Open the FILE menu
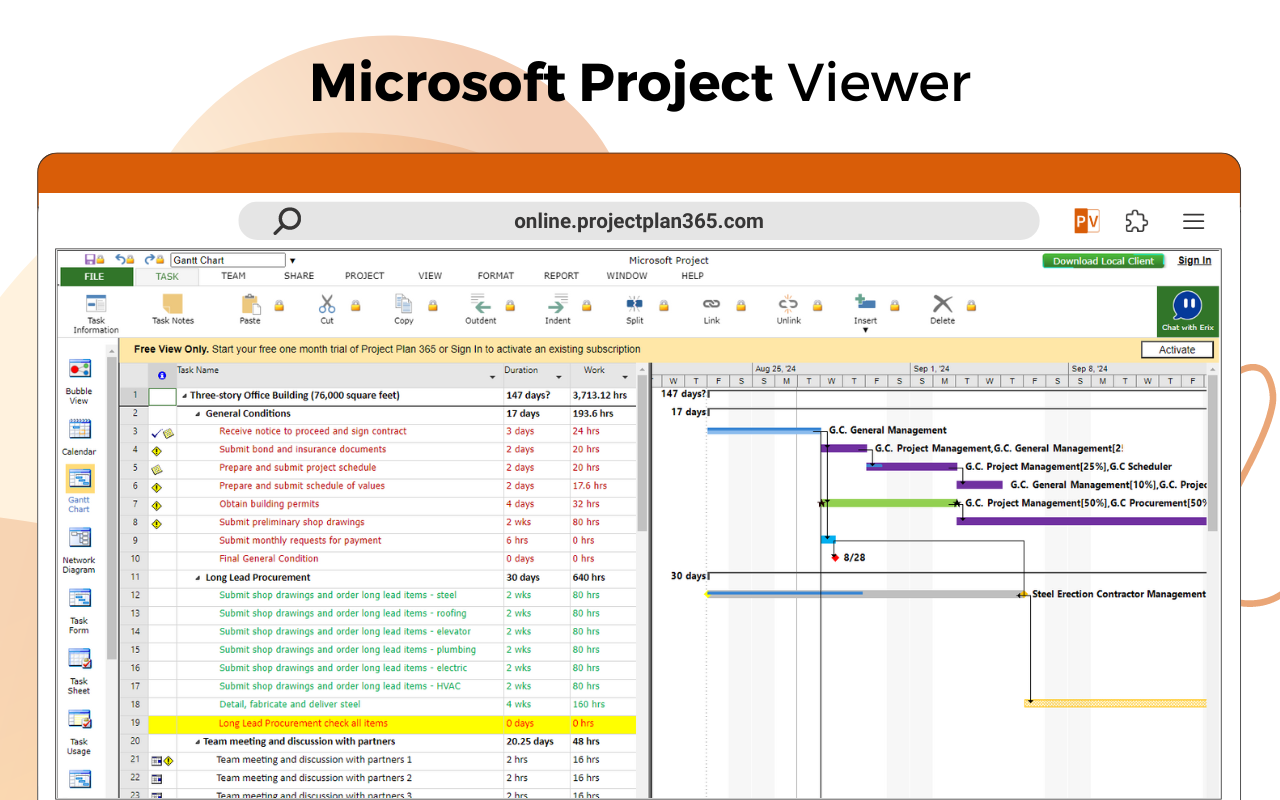Screen dimensions: 1280x800 click(96, 276)
